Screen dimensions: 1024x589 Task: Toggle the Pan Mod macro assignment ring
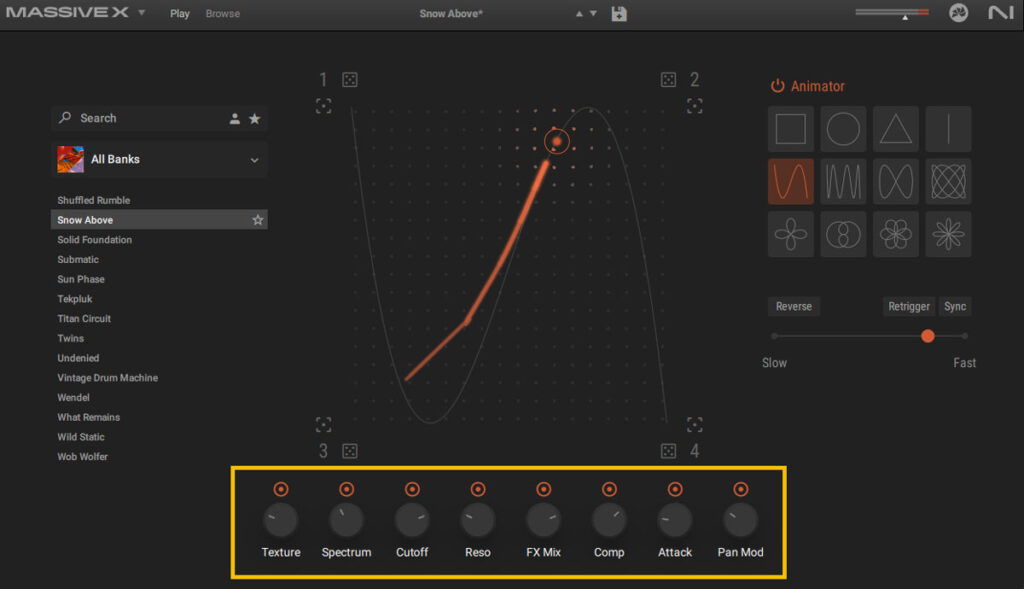tap(741, 489)
